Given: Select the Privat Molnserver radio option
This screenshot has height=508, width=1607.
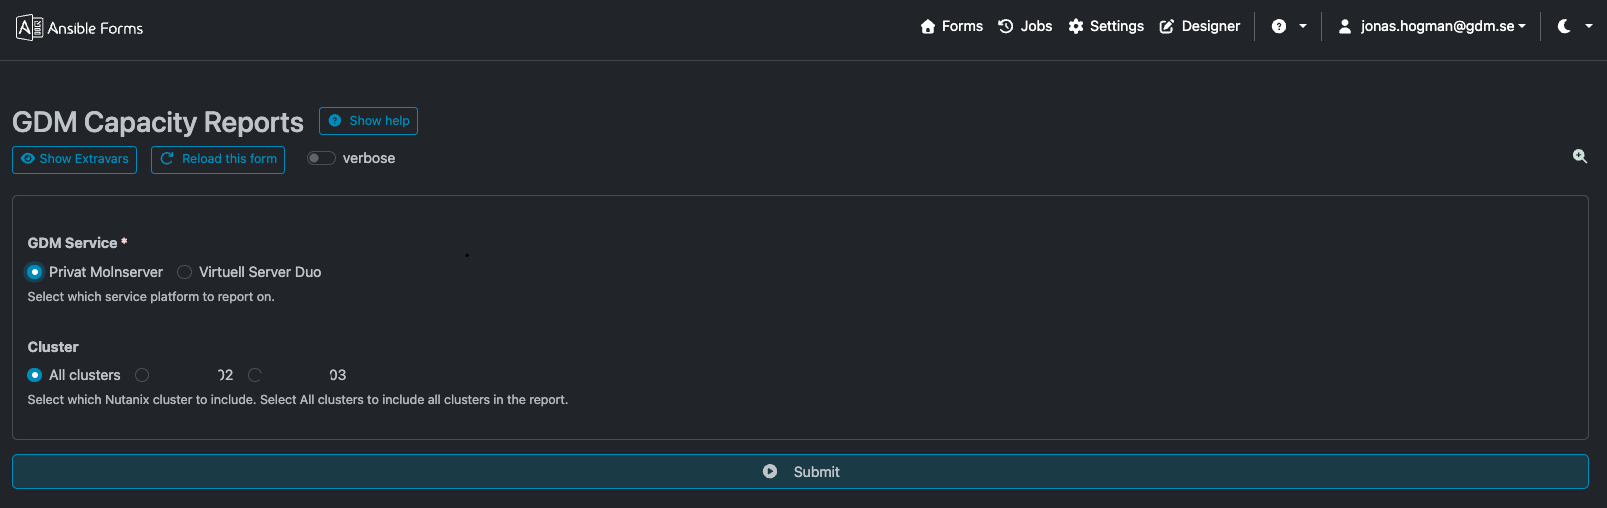Looking at the screenshot, I should [x=35, y=272].
